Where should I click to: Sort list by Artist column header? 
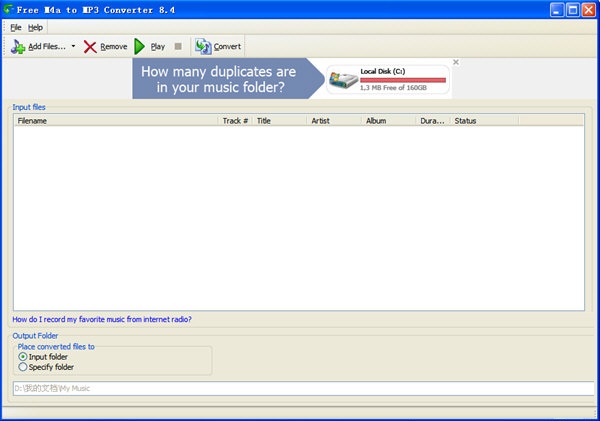pyautogui.click(x=334, y=121)
